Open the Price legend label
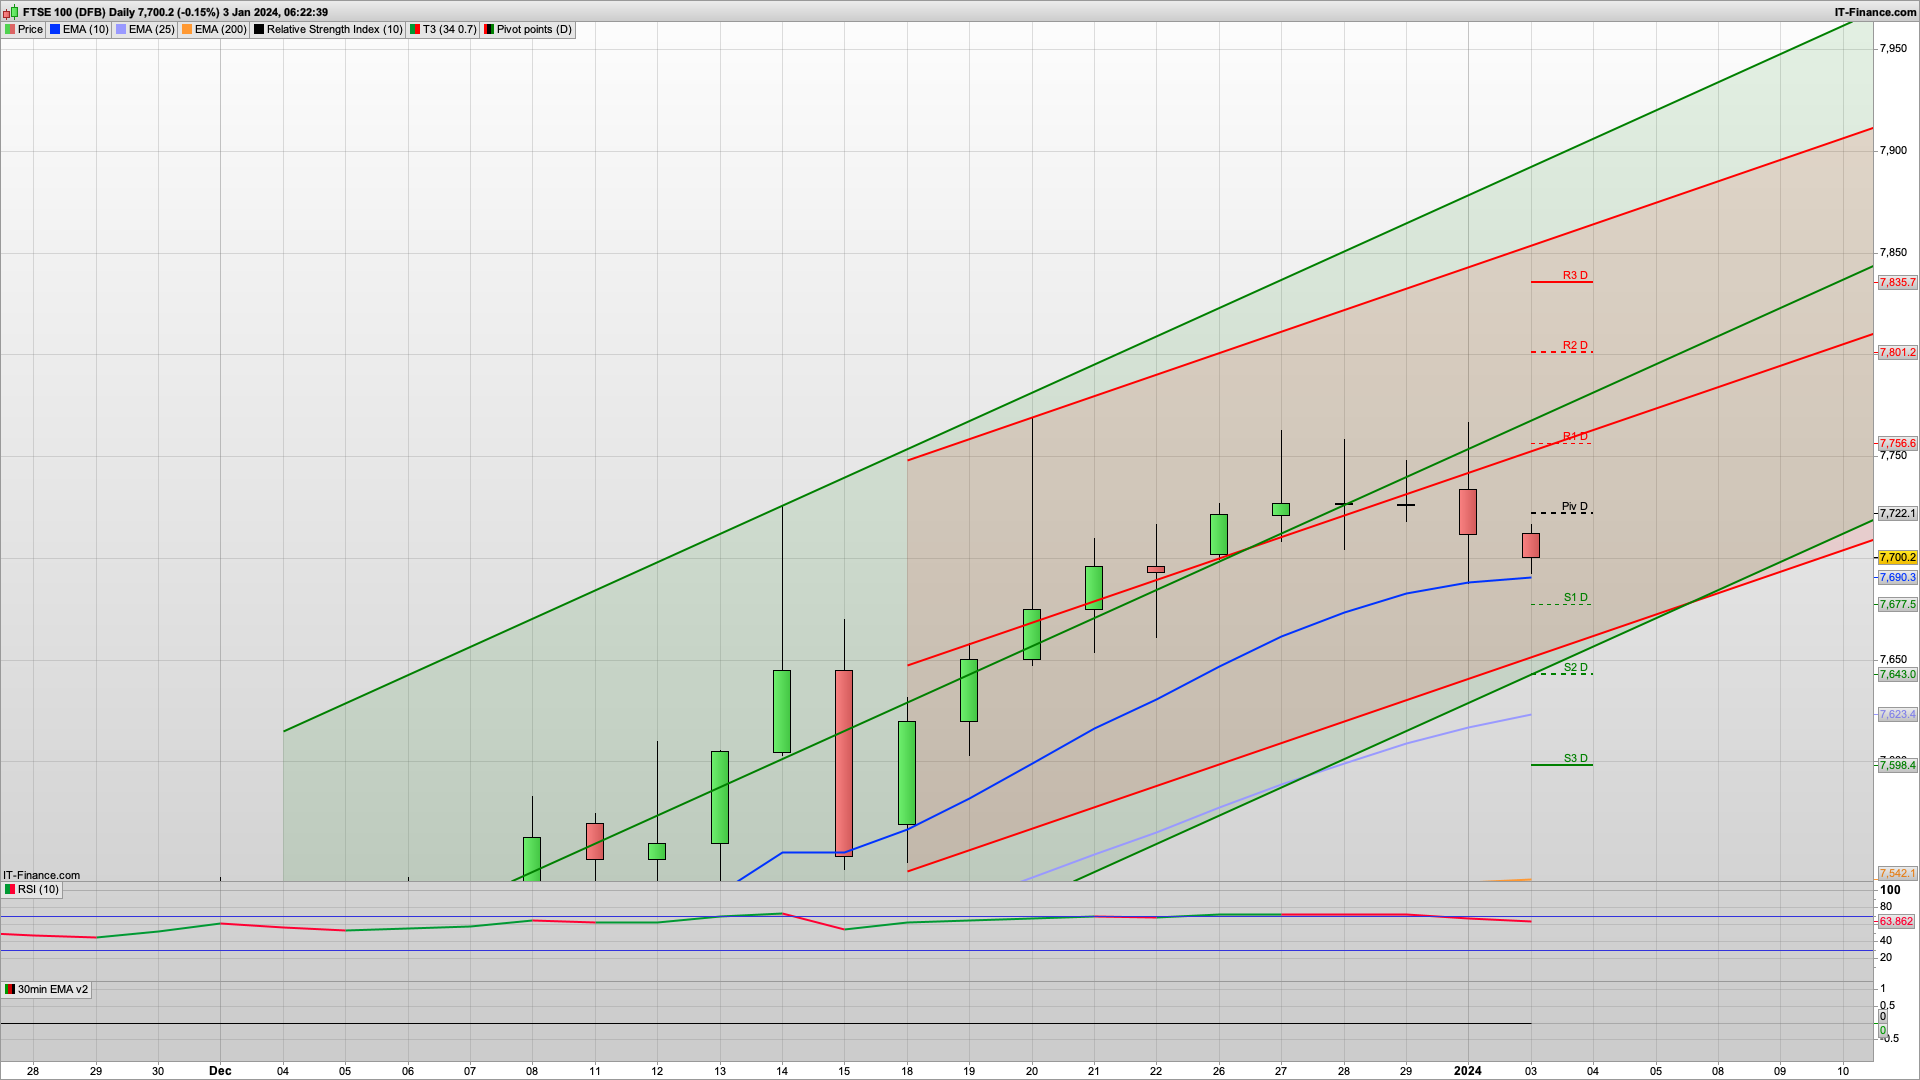Image resolution: width=1920 pixels, height=1080 pixels. (31, 30)
